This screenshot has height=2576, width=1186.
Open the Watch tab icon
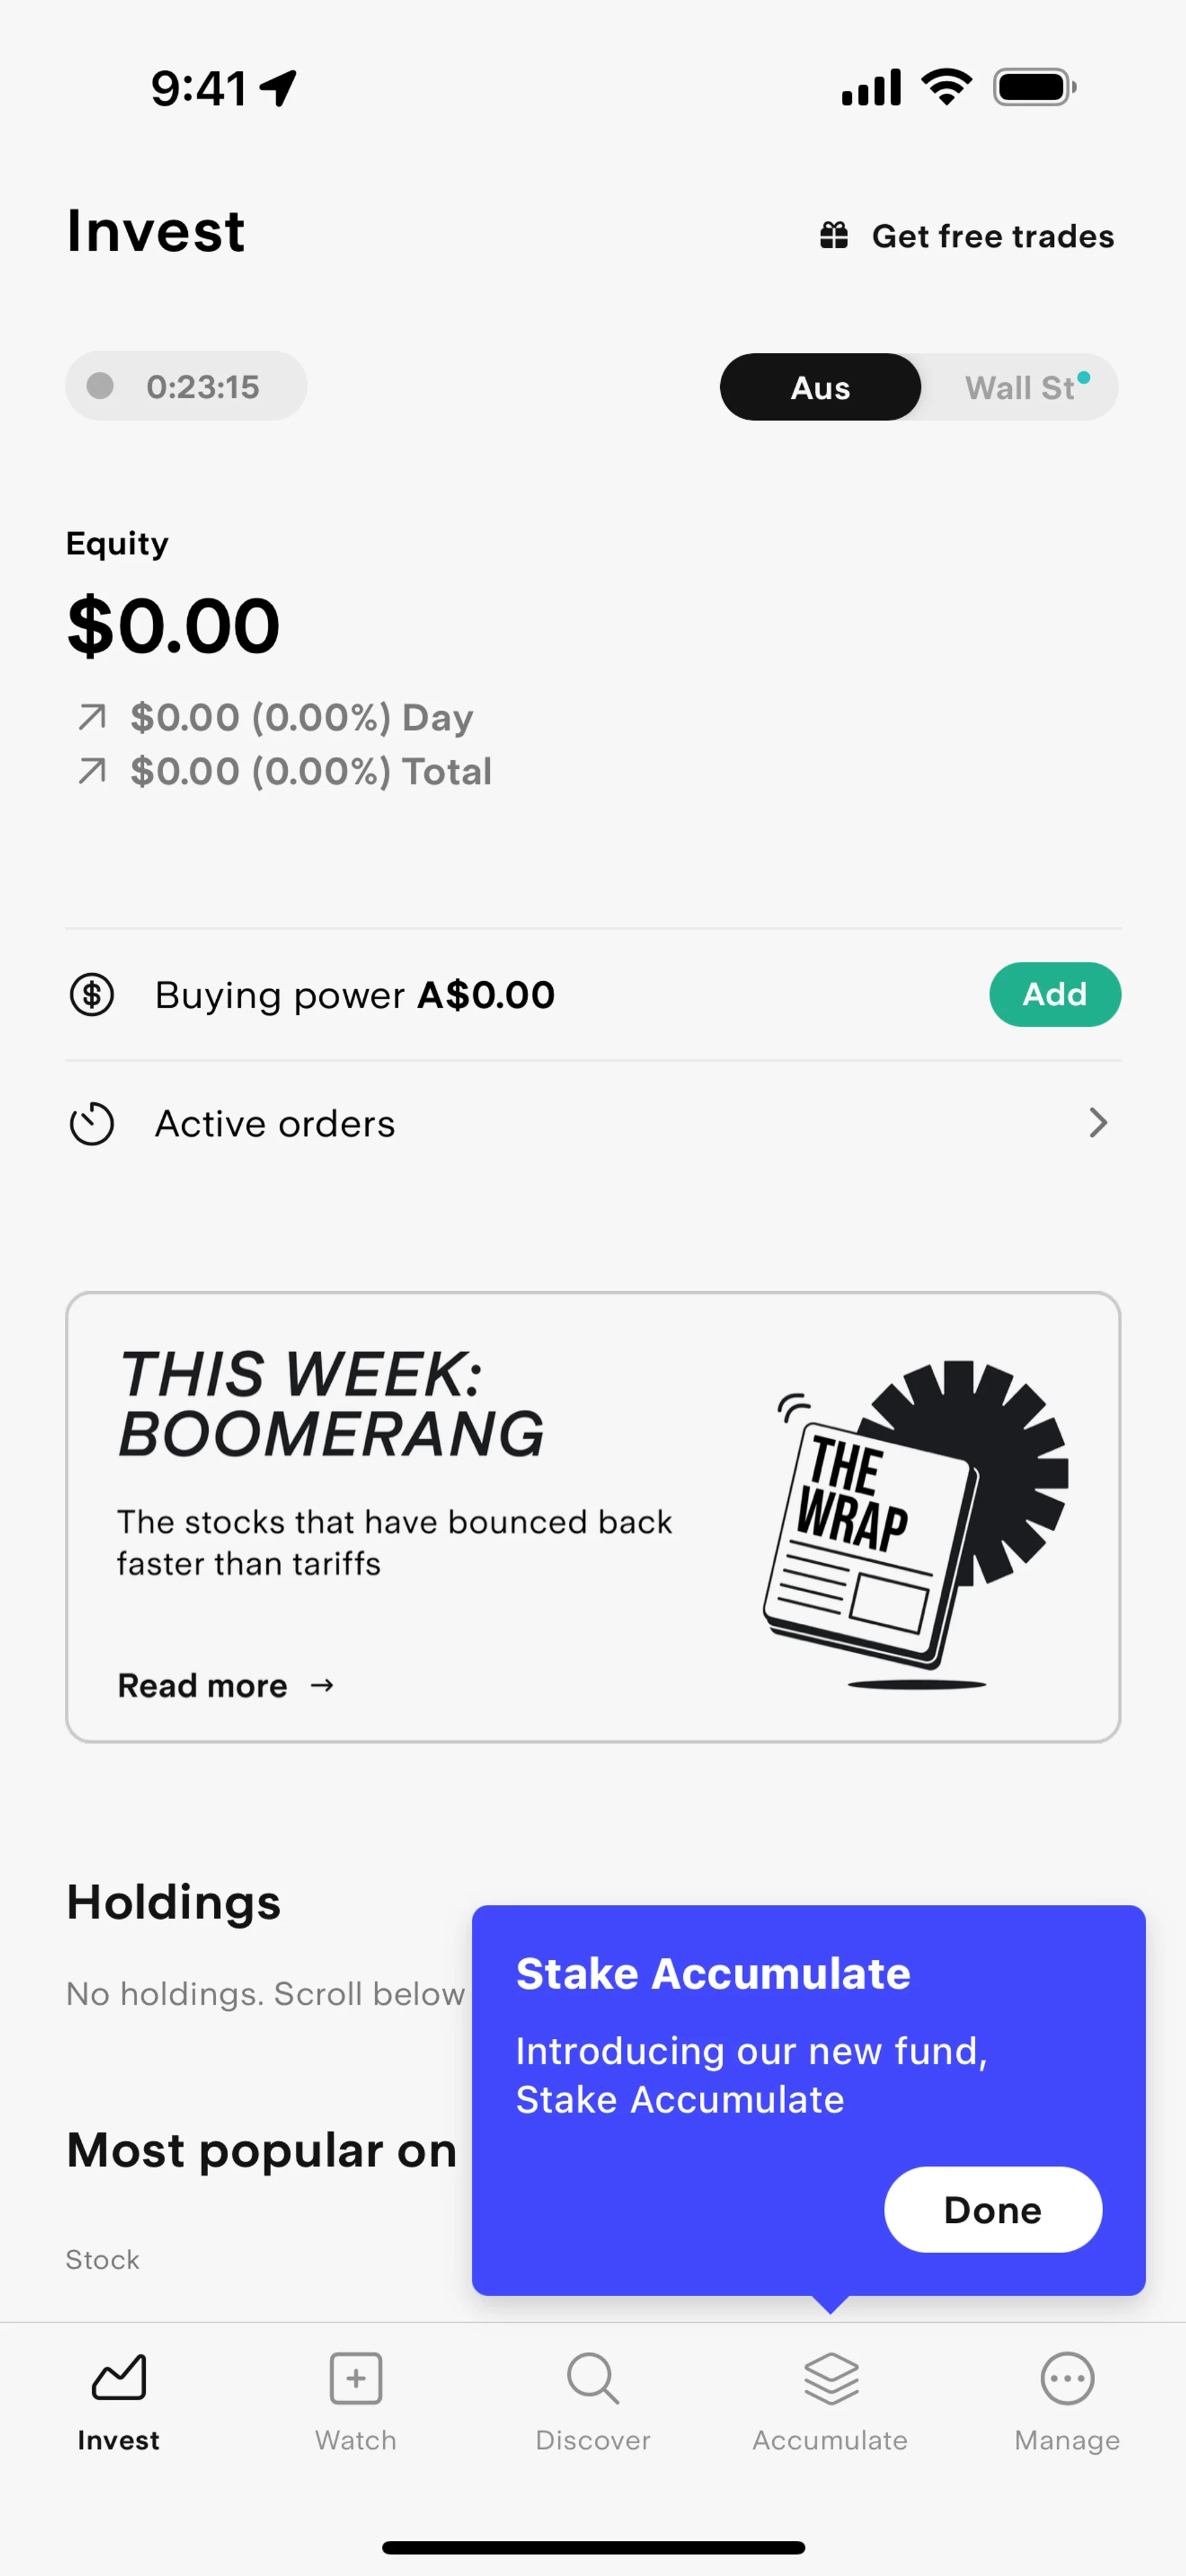pos(356,2378)
